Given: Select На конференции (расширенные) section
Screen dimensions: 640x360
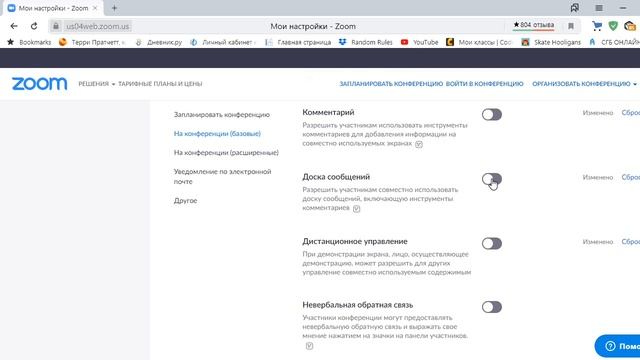Looking at the screenshot, I should [x=226, y=153].
